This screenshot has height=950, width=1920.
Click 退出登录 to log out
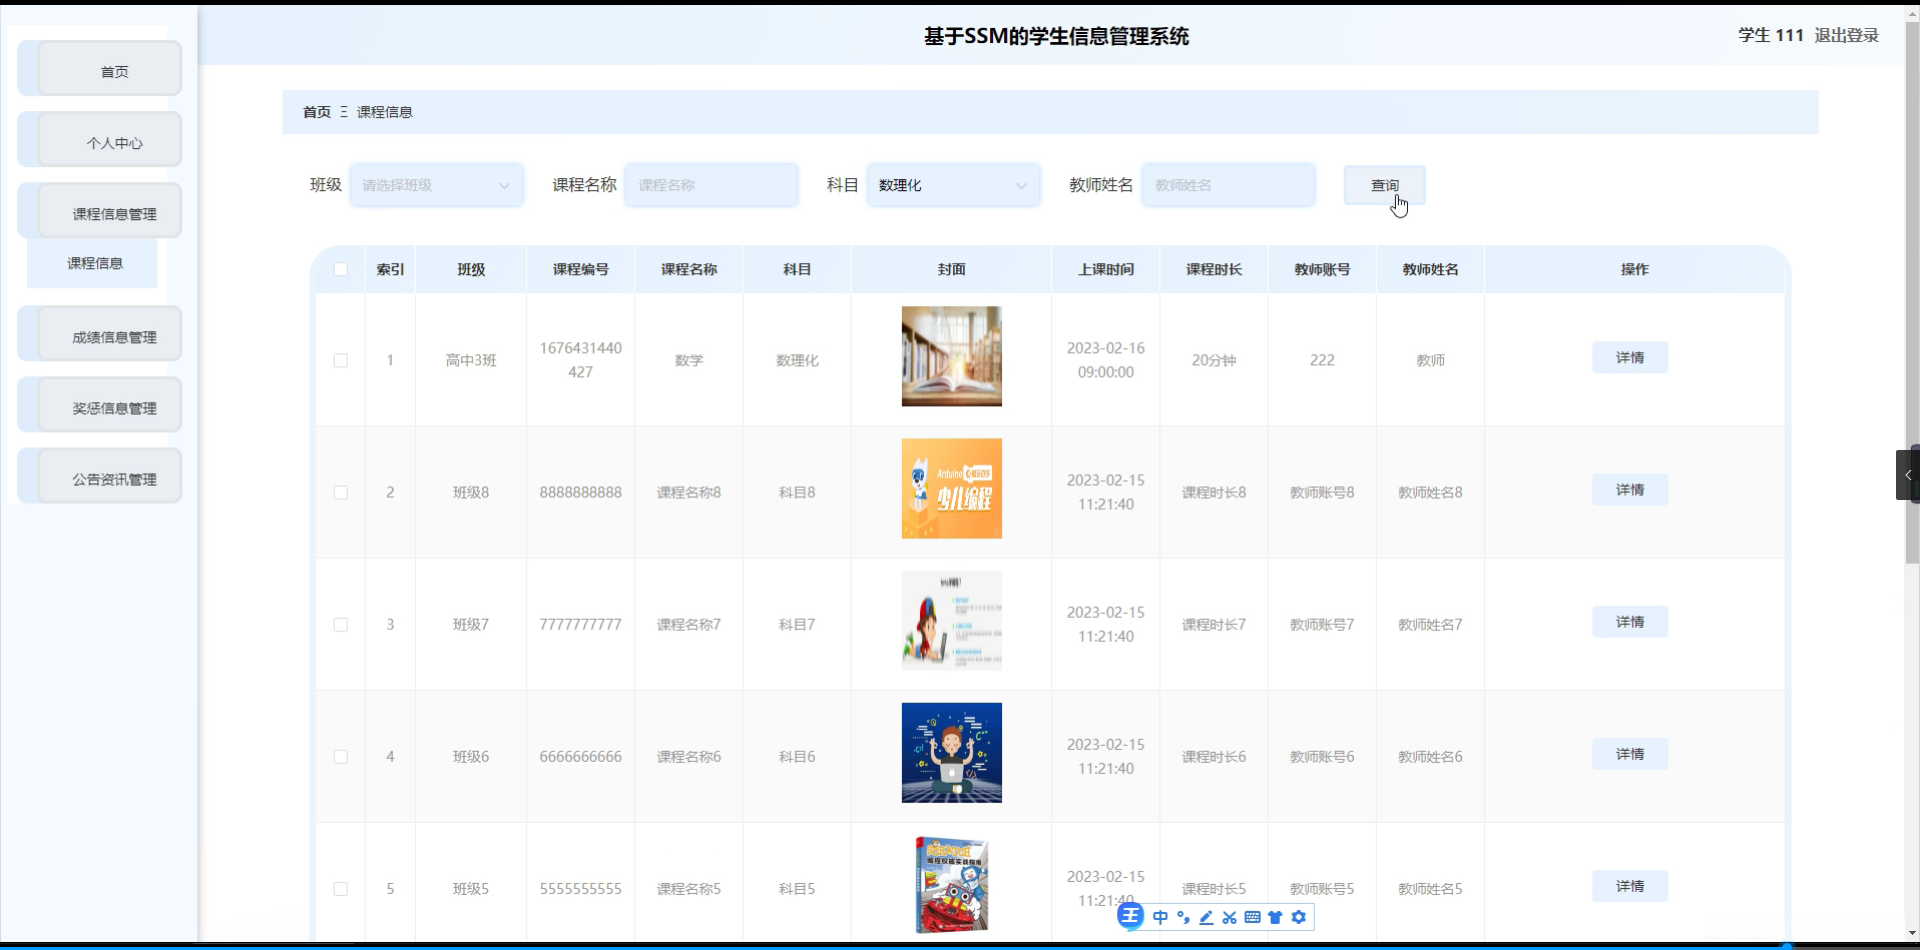coord(1846,35)
